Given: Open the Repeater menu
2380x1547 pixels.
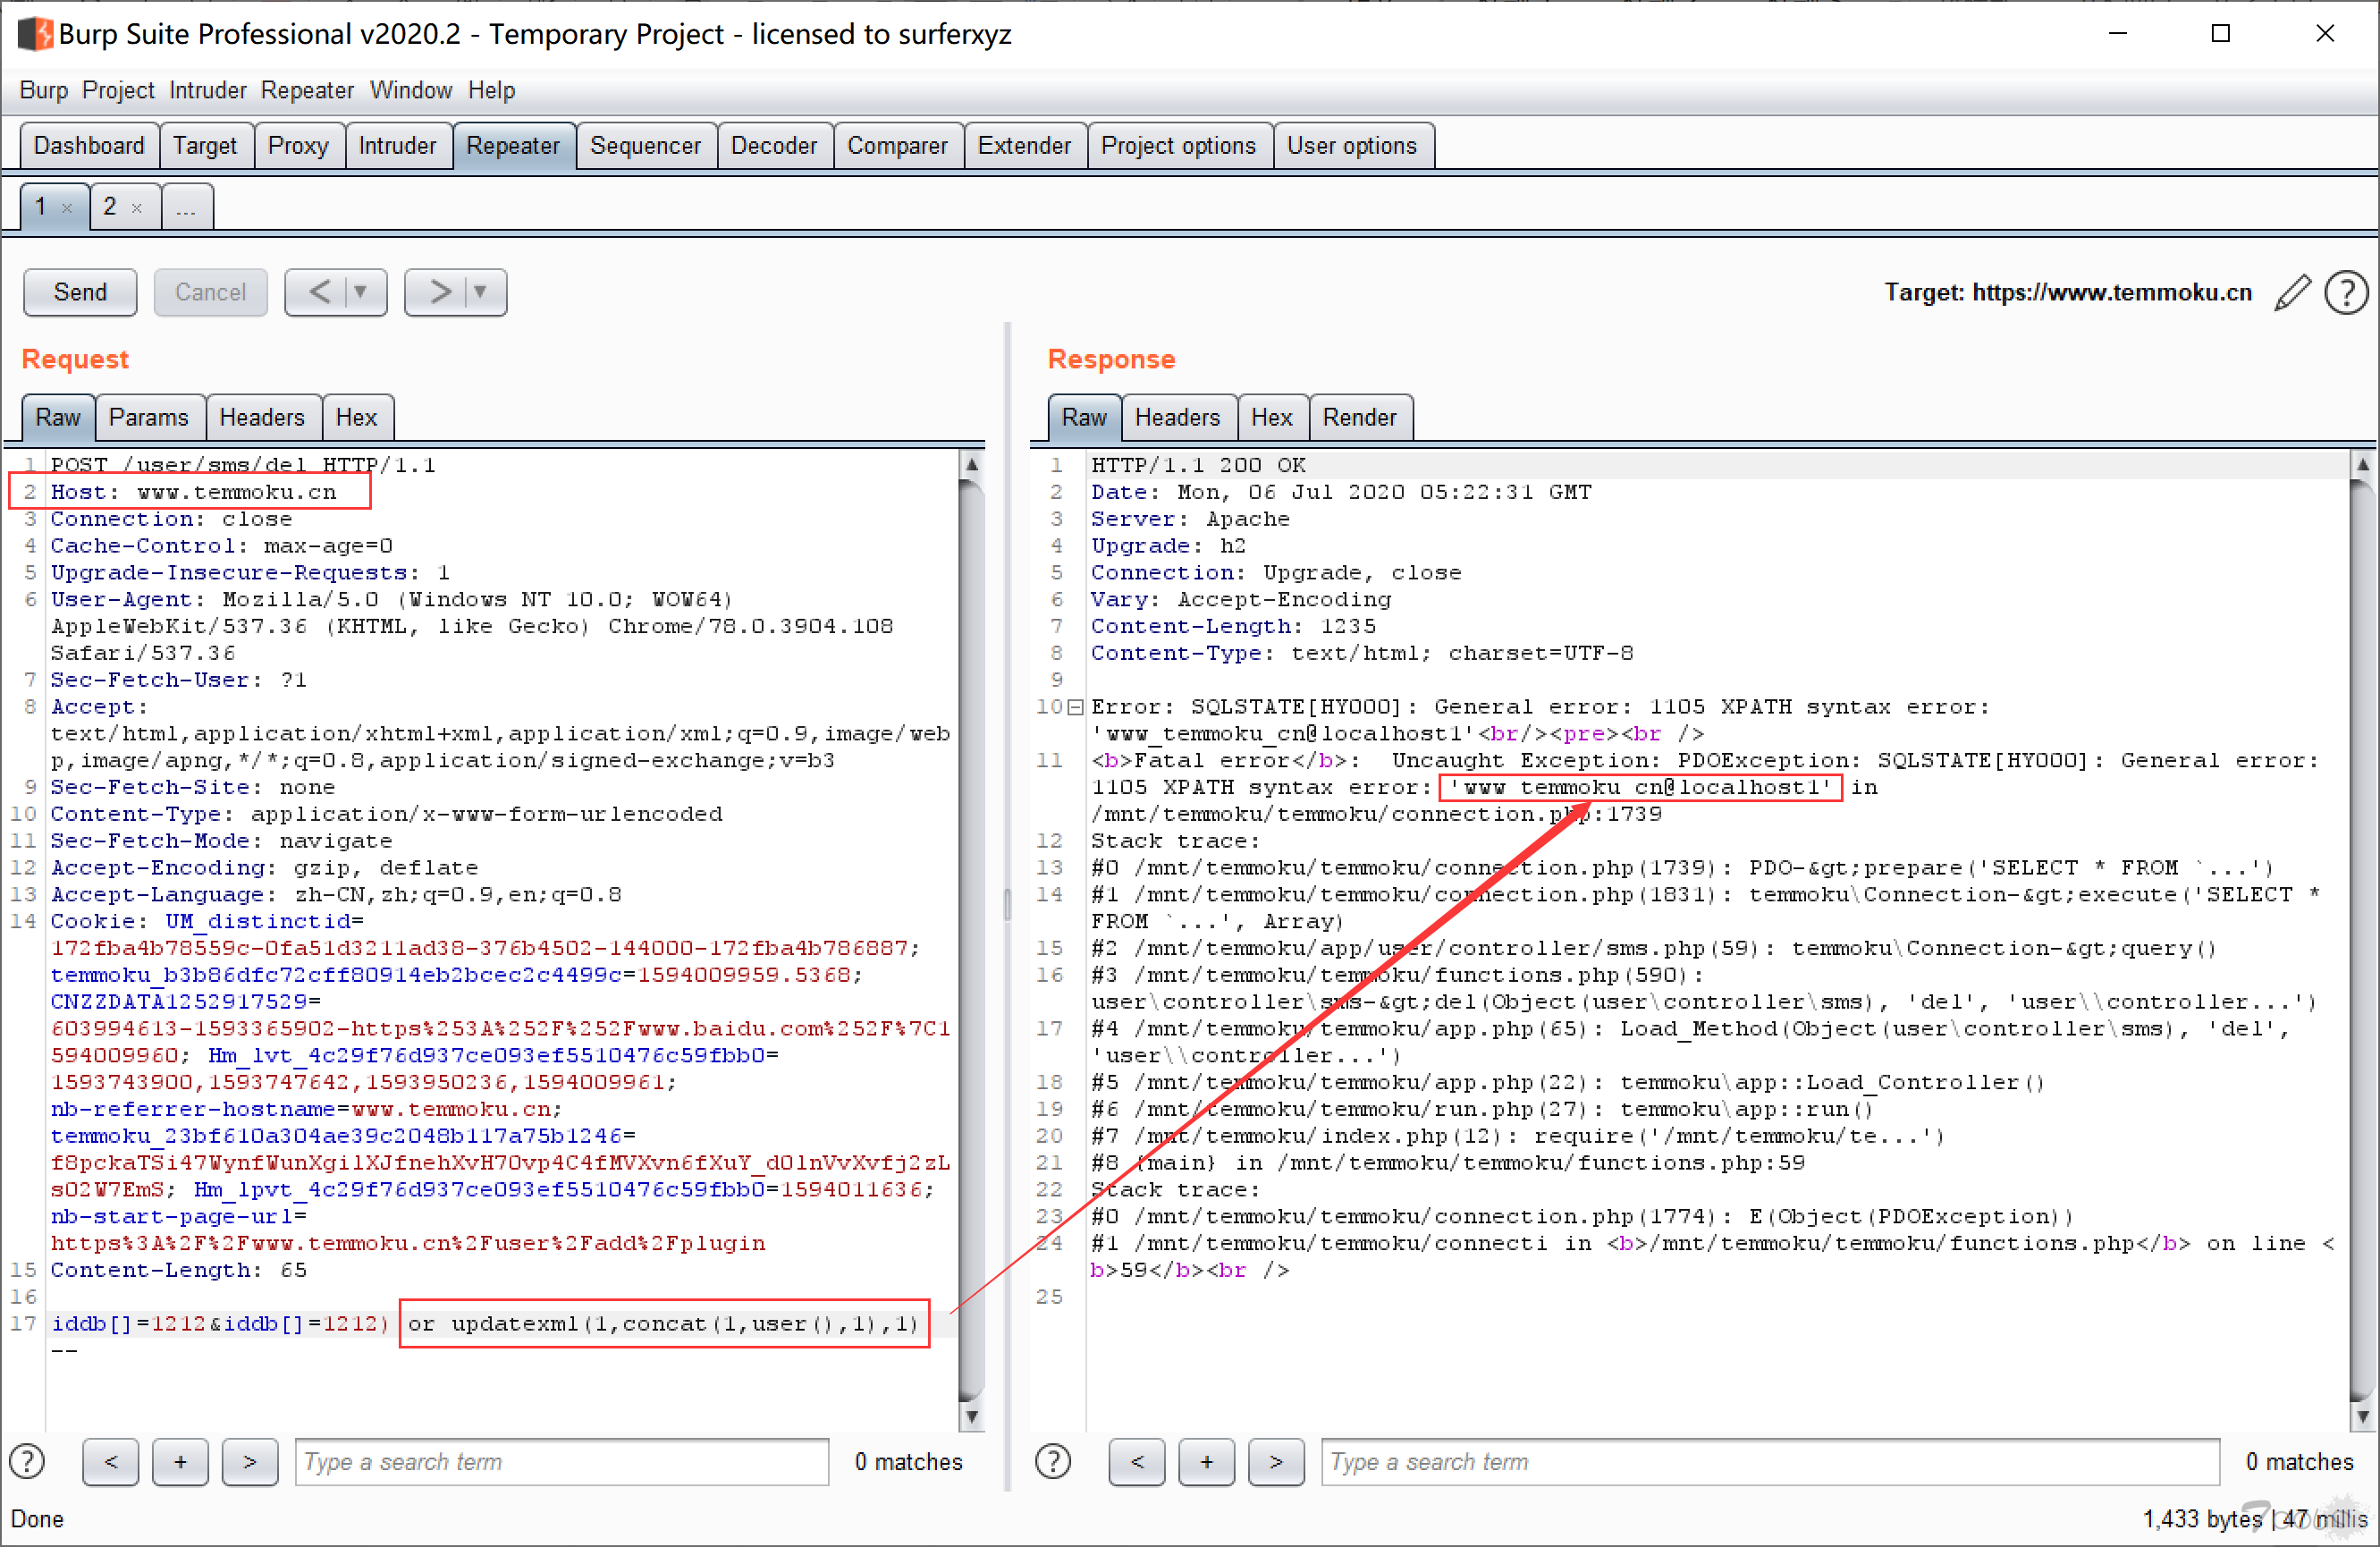Looking at the screenshot, I should [x=307, y=90].
